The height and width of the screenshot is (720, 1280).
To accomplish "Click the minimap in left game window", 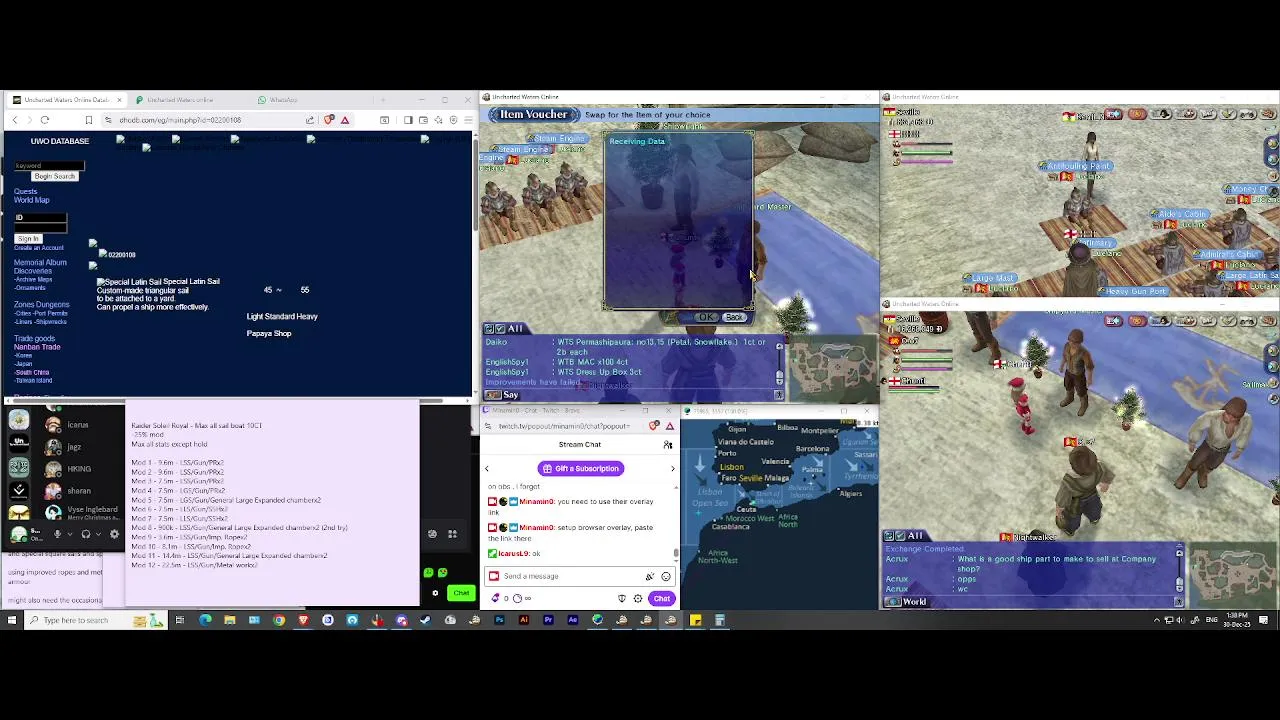I will click(832, 368).
